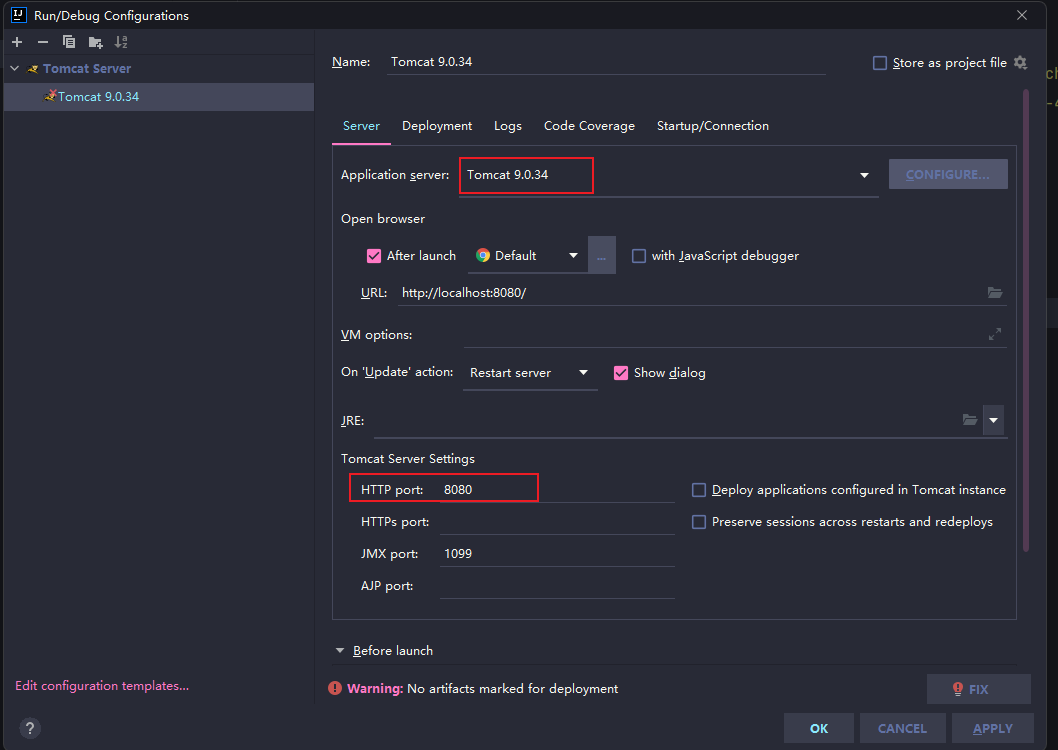Image resolution: width=1058 pixels, height=750 pixels.
Task: Uncheck the After launch checkbox
Action: coord(375,256)
